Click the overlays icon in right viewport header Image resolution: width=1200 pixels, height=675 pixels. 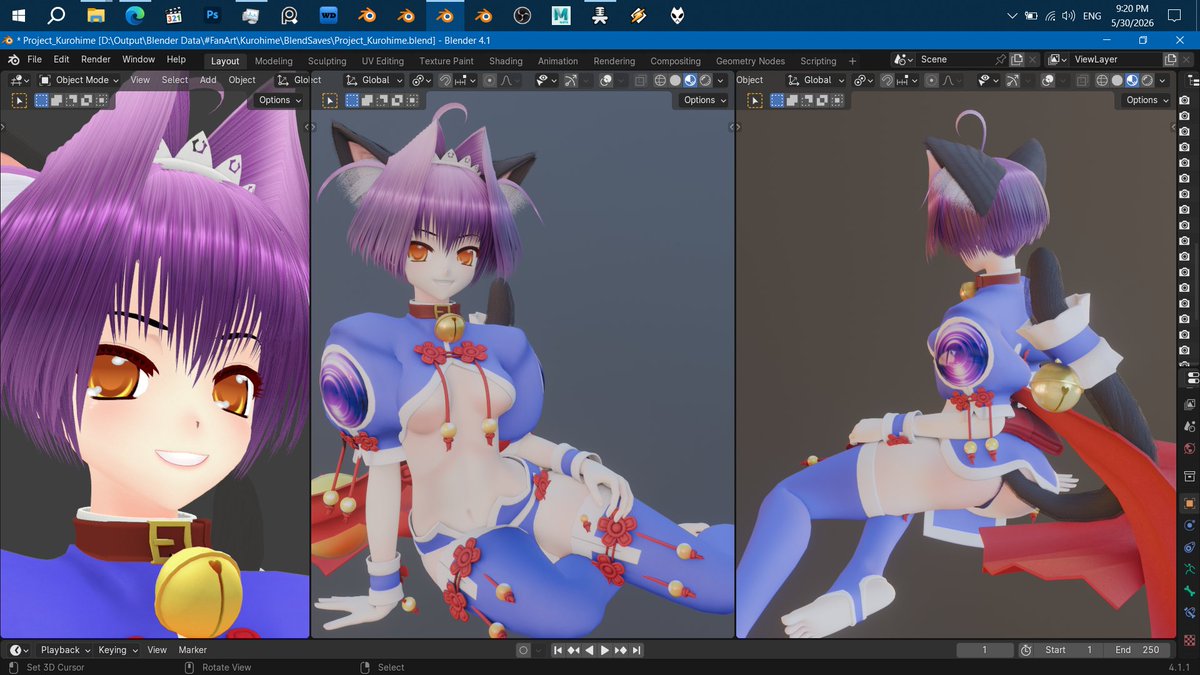coord(1047,80)
